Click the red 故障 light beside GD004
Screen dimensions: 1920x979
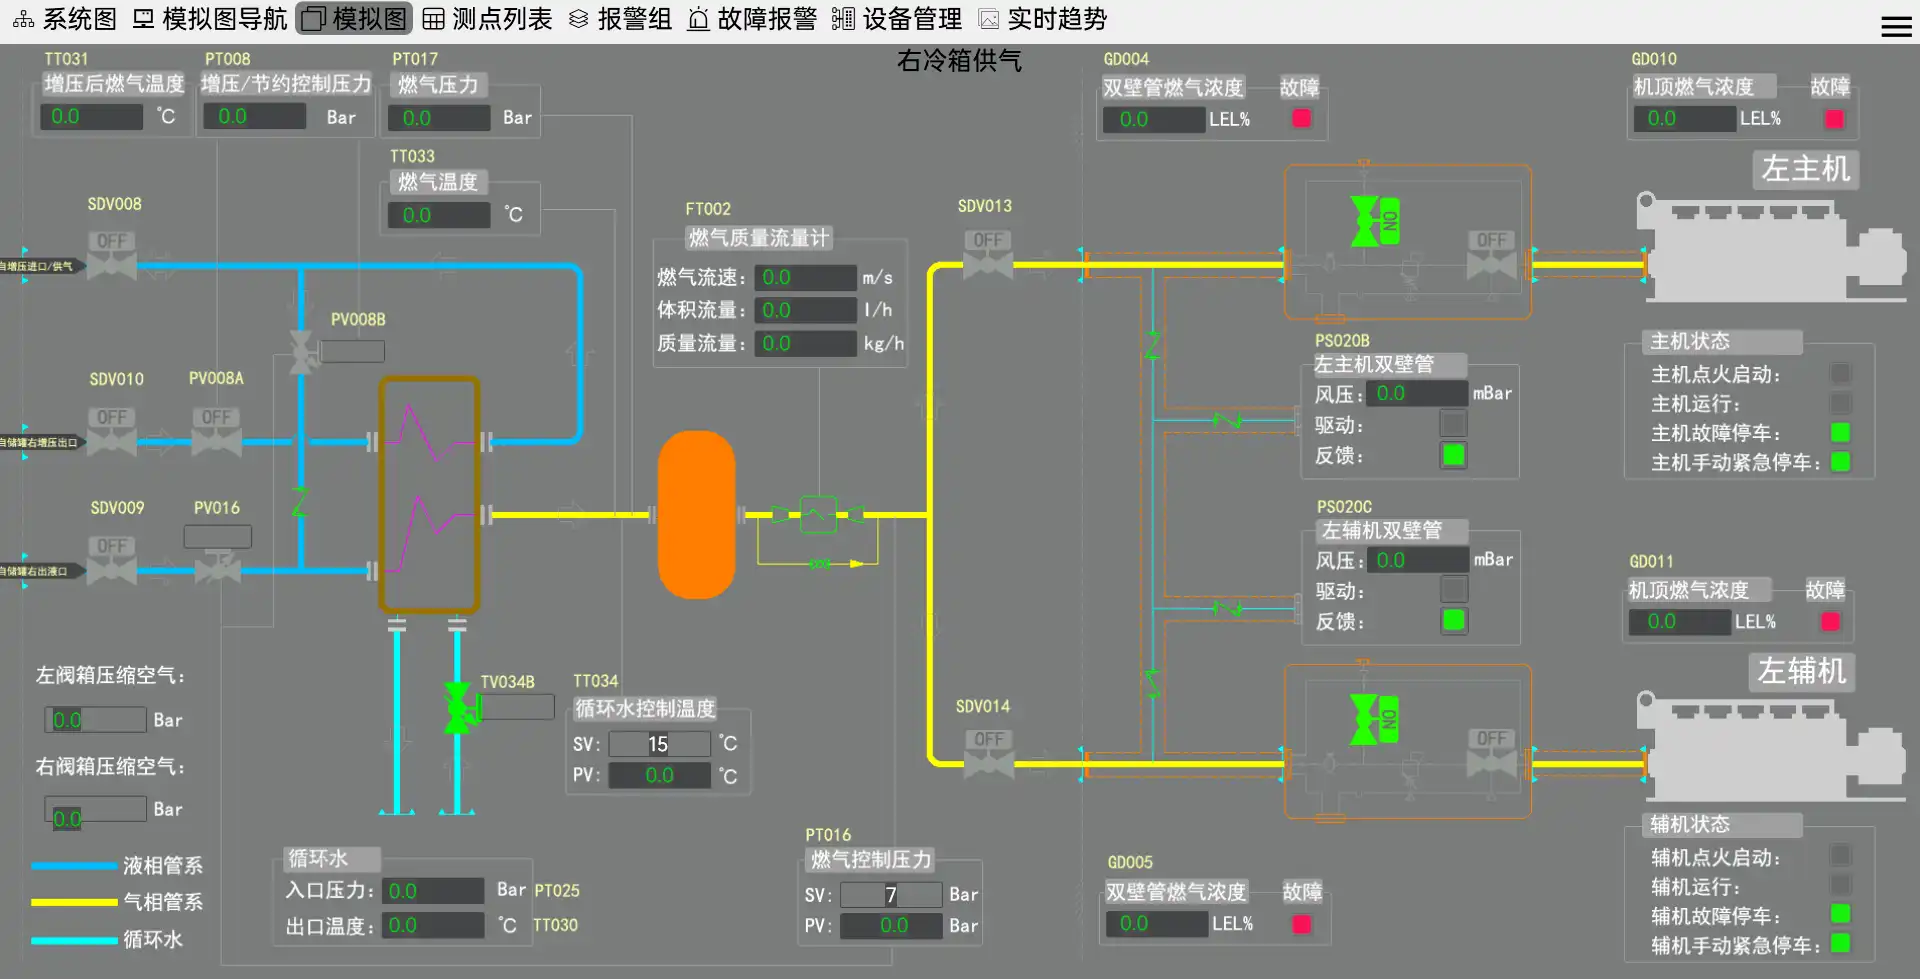pos(1301,118)
